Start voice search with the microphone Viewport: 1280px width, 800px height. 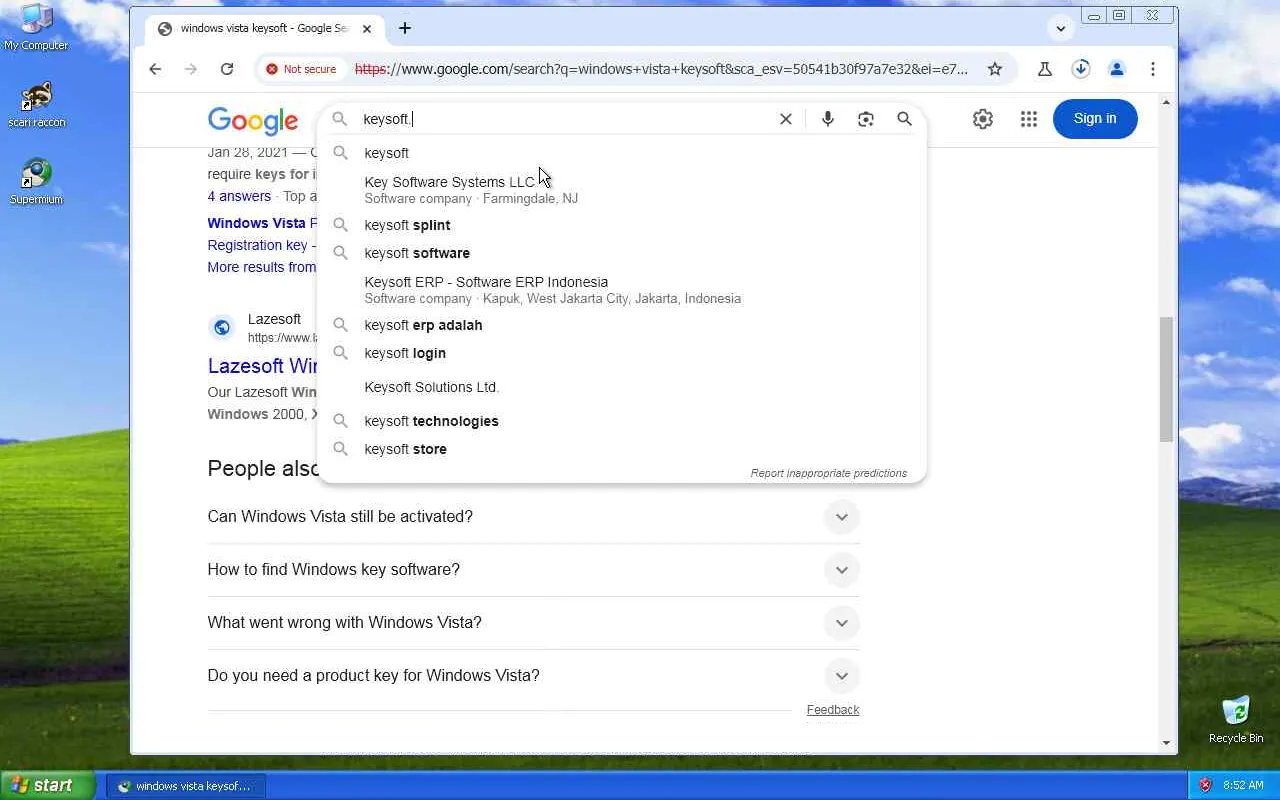828,119
